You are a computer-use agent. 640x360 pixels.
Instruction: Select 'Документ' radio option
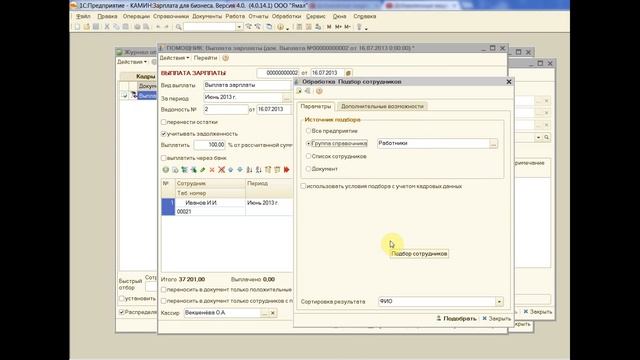pos(308,169)
